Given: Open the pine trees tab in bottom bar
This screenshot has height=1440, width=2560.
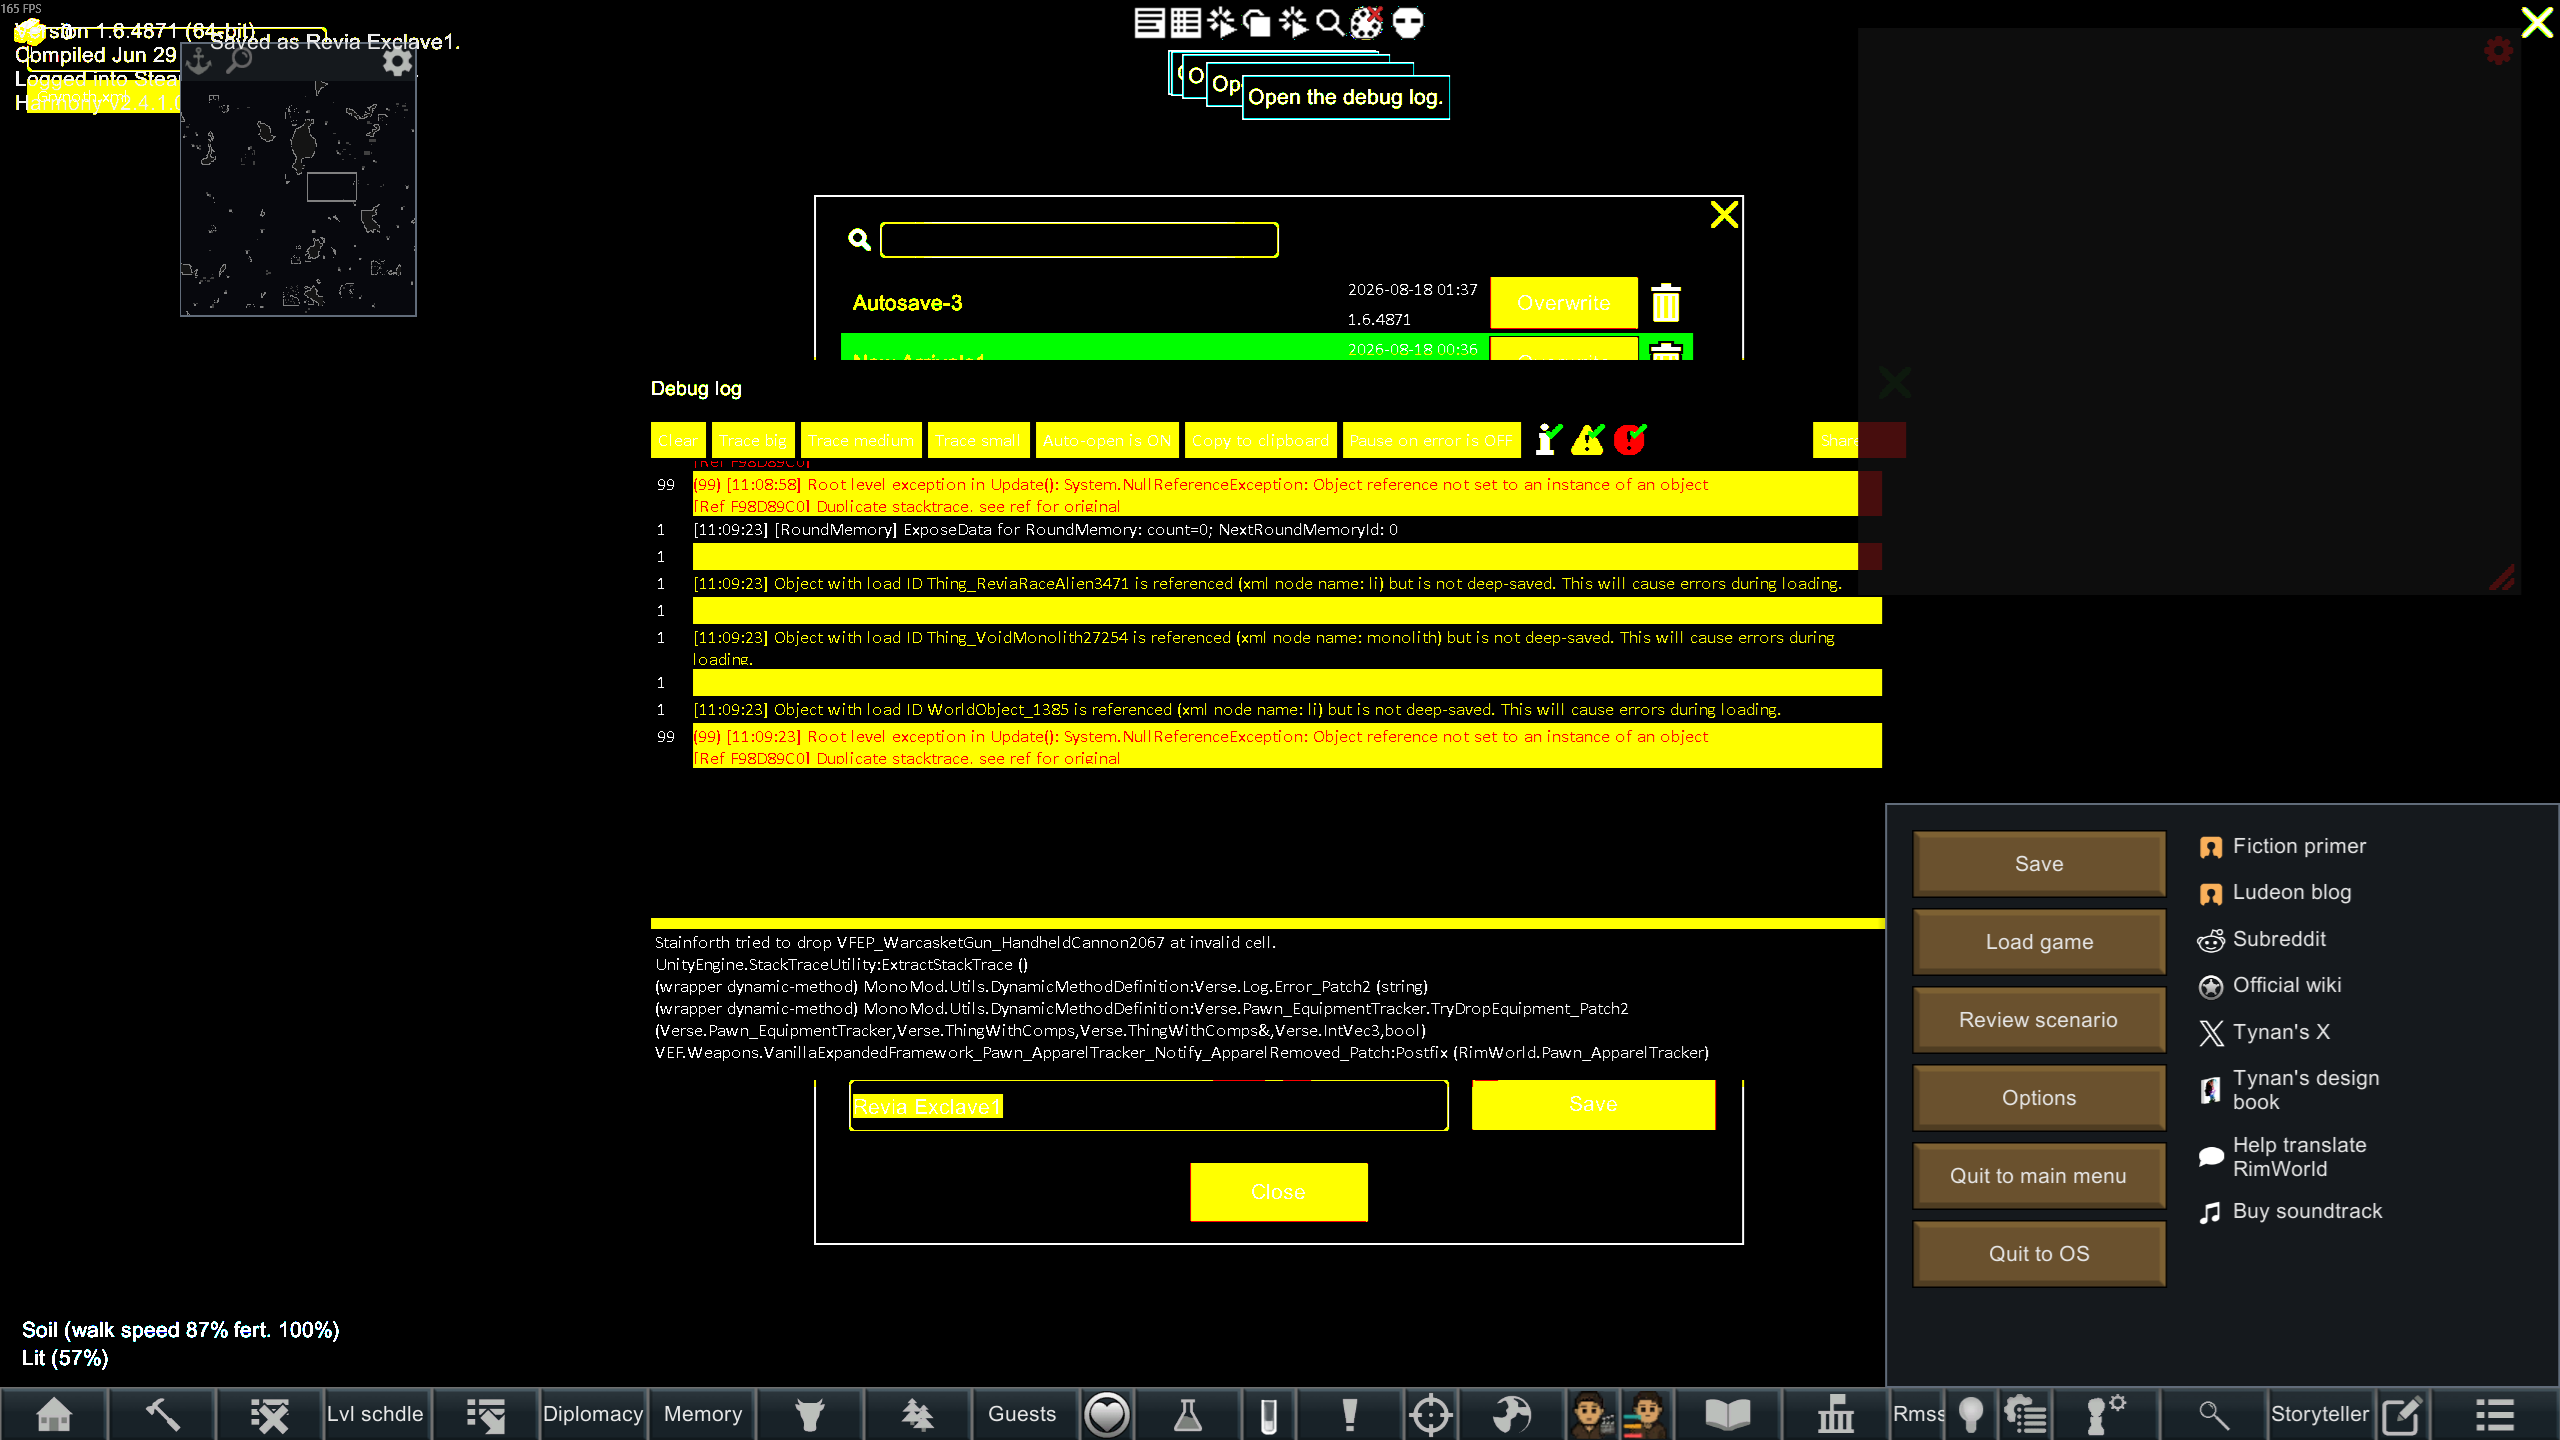Looking at the screenshot, I should (x=918, y=1414).
